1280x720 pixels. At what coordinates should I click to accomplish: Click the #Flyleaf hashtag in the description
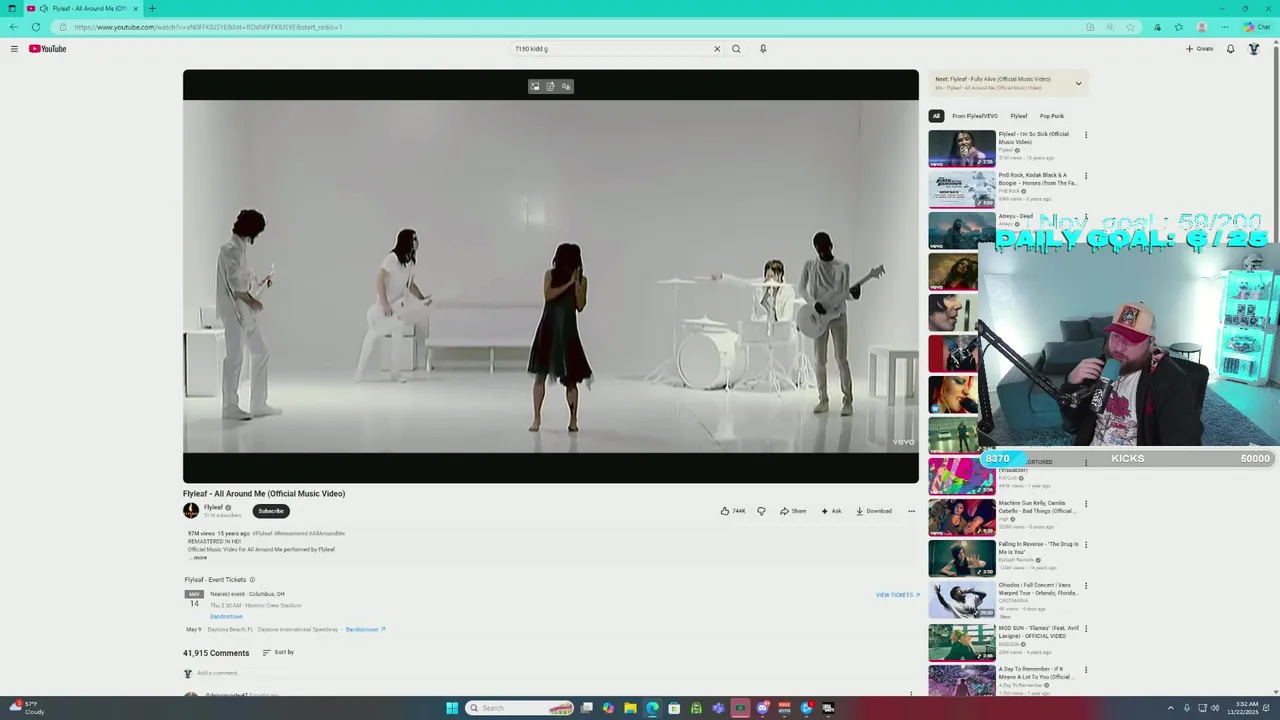[x=262, y=533]
